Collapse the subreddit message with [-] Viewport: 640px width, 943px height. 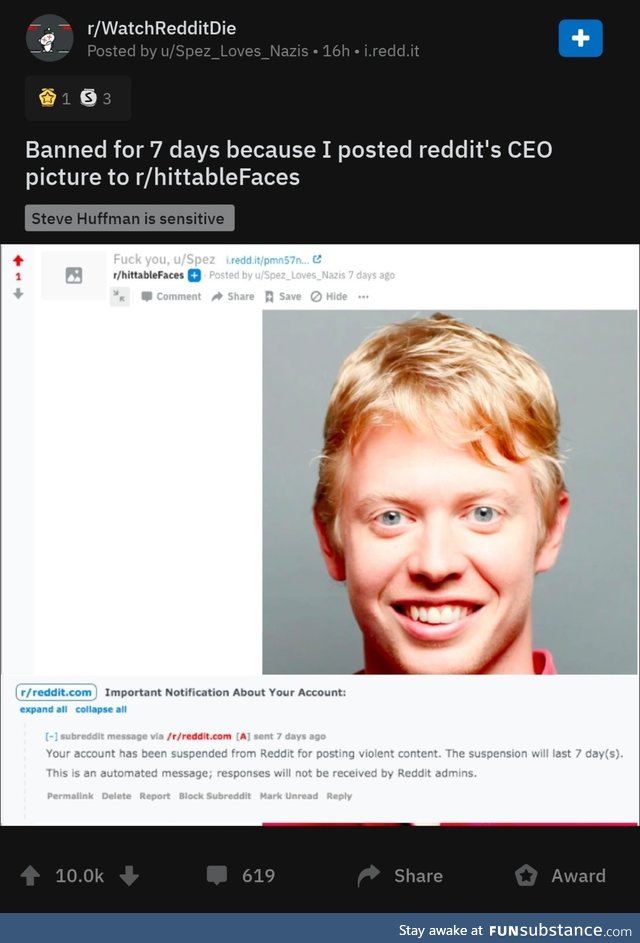(51, 736)
